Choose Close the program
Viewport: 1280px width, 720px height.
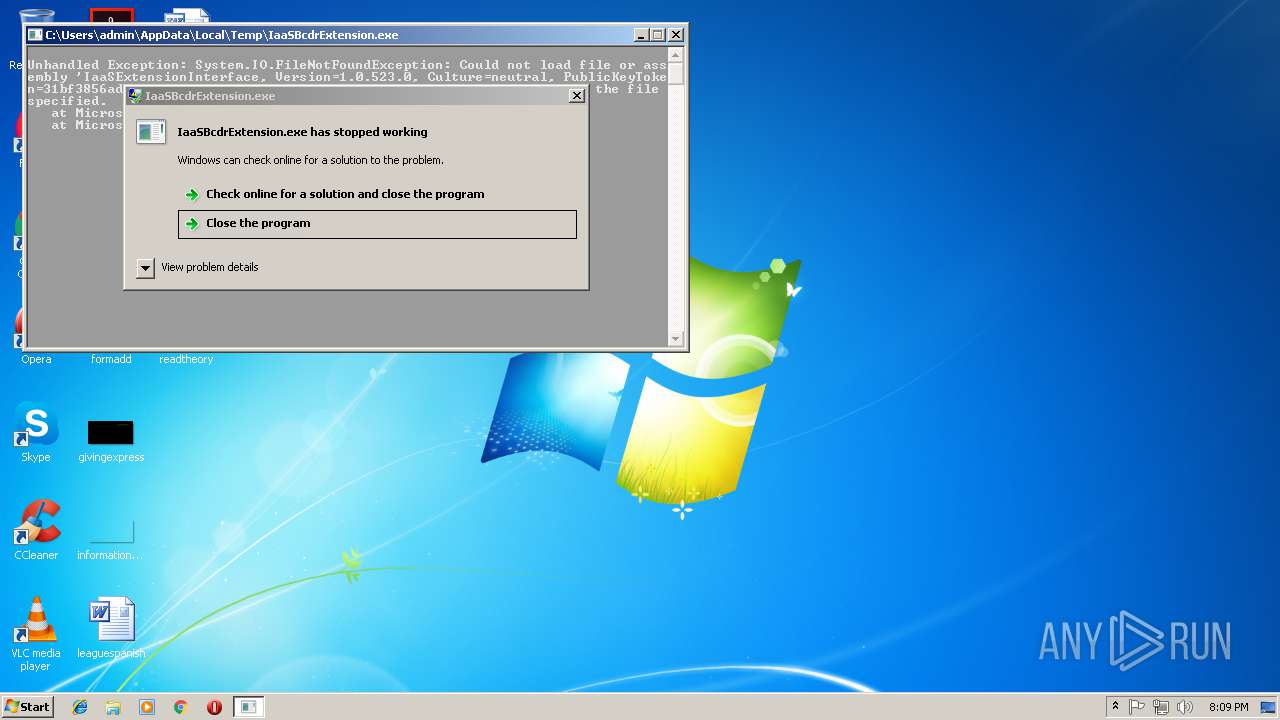point(377,224)
